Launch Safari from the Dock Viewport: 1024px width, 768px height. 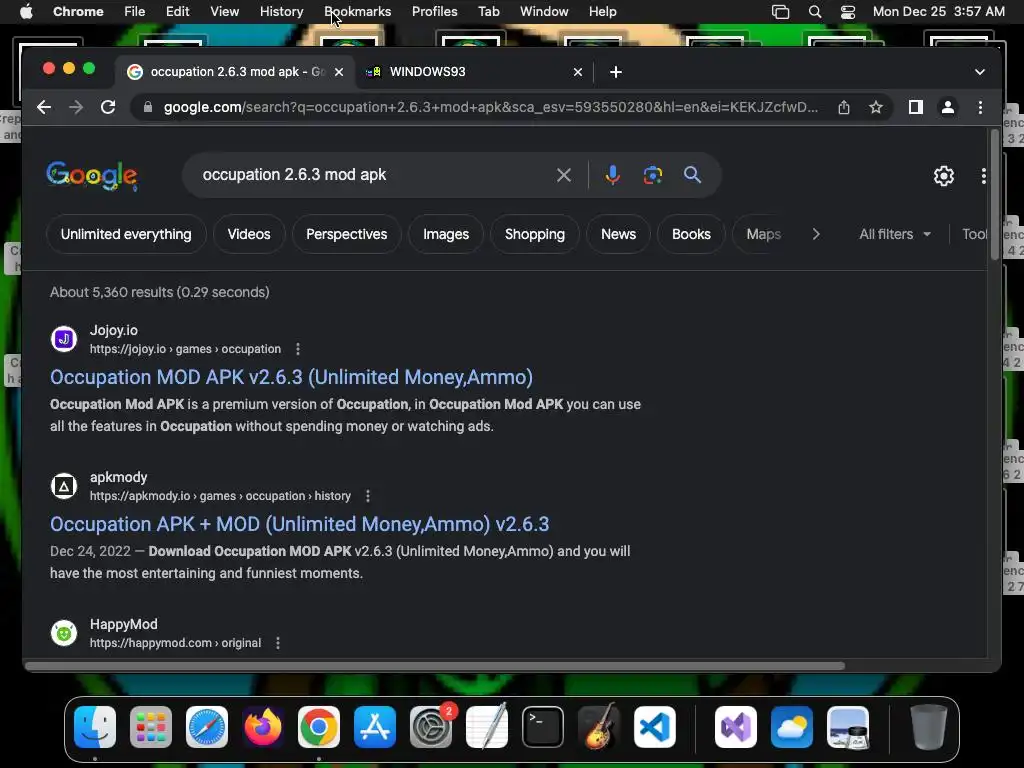point(207,727)
